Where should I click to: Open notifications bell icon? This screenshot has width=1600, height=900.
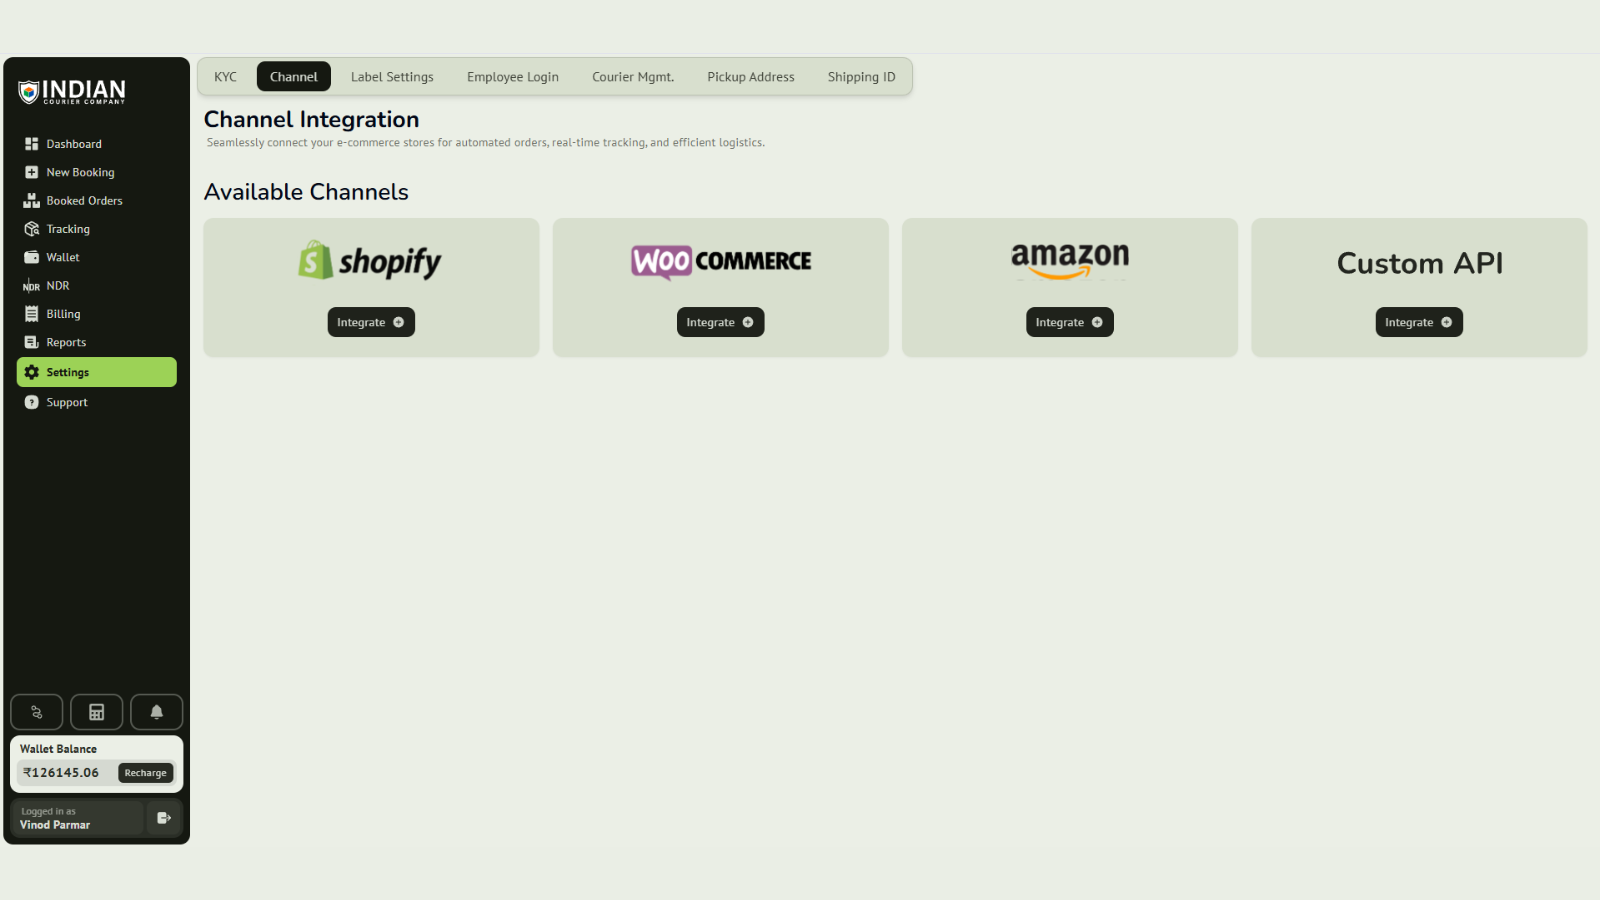pyautogui.click(x=157, y=712)
